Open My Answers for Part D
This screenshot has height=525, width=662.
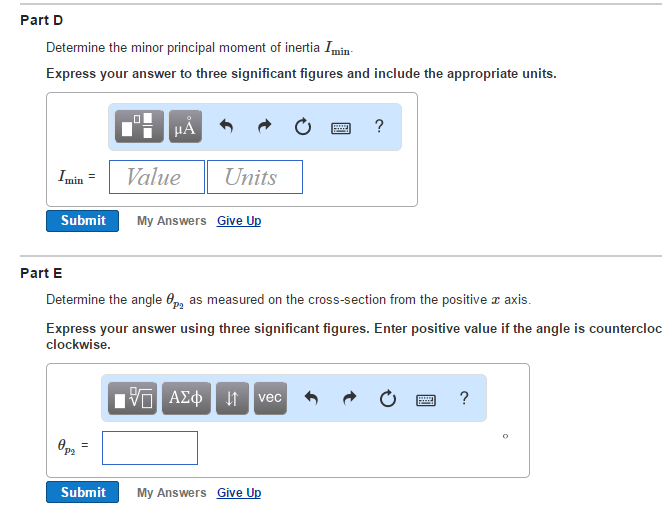tap(172, 220)
